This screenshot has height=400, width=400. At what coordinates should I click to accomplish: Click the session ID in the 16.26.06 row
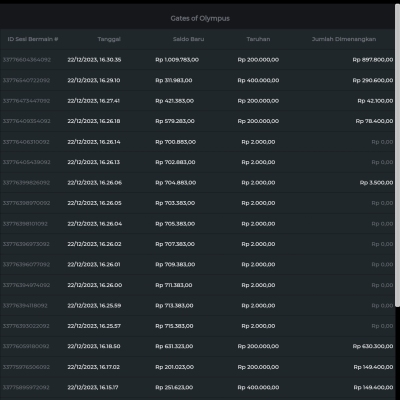(x=26, y=183)
